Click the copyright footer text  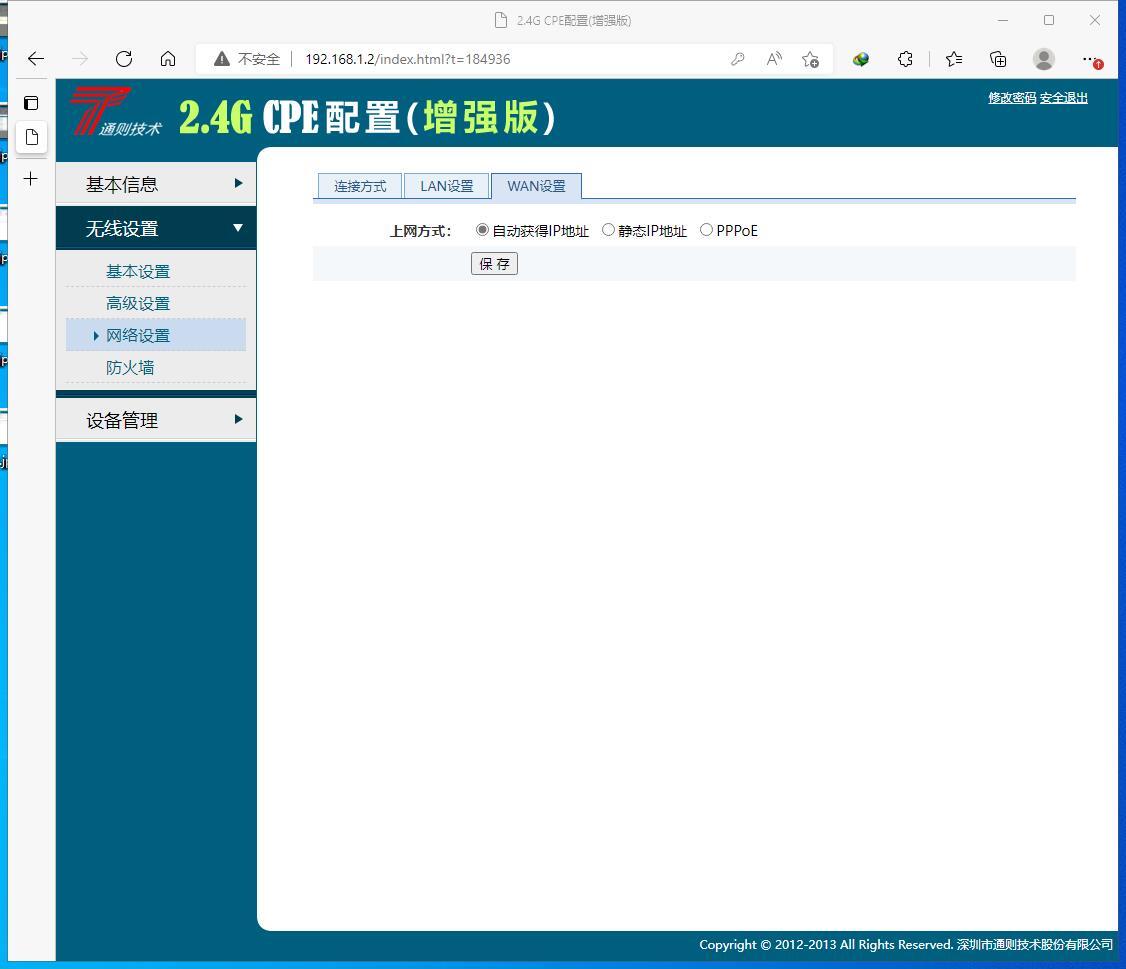(906, 944)
